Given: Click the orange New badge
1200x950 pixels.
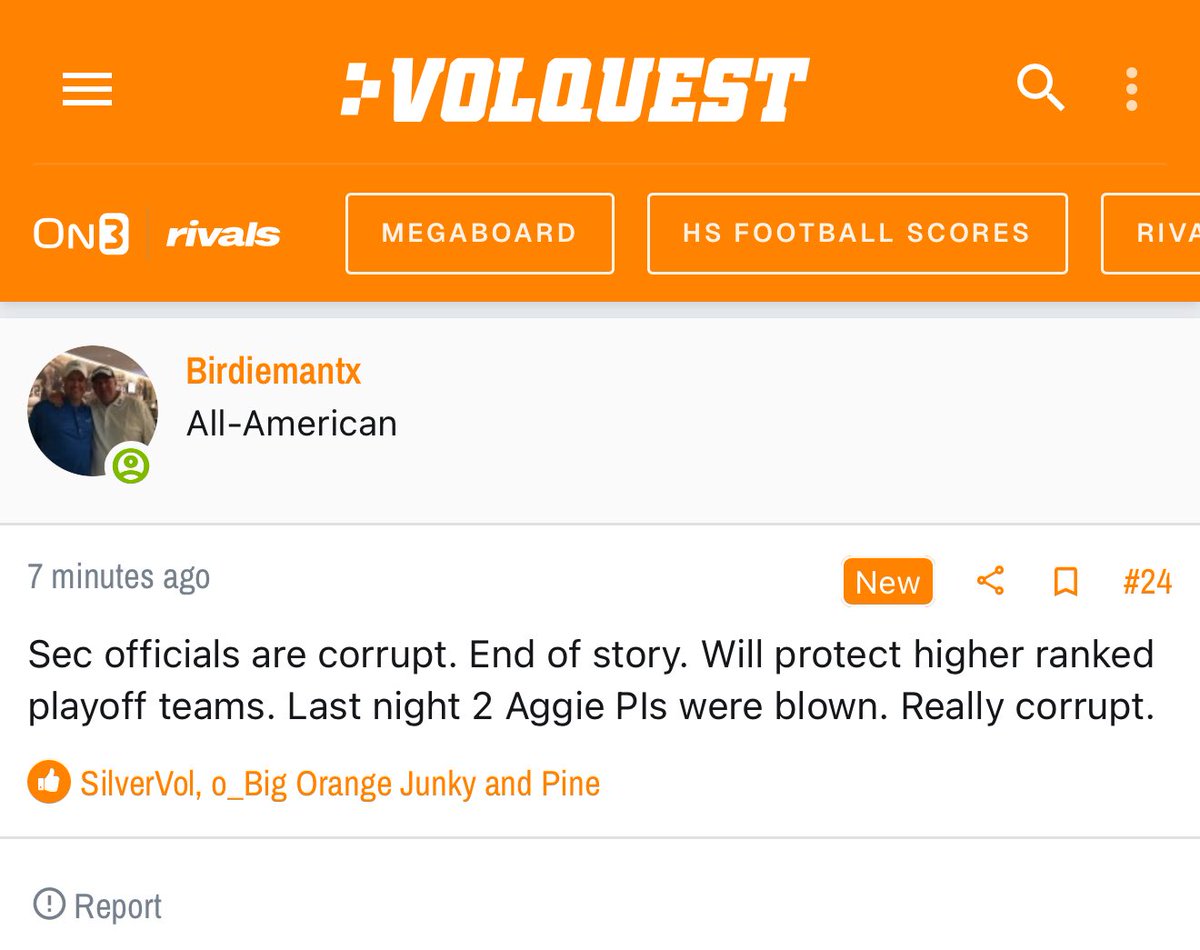Looking at the screenshot, I should pyautogui.click(x=887, y=581).
